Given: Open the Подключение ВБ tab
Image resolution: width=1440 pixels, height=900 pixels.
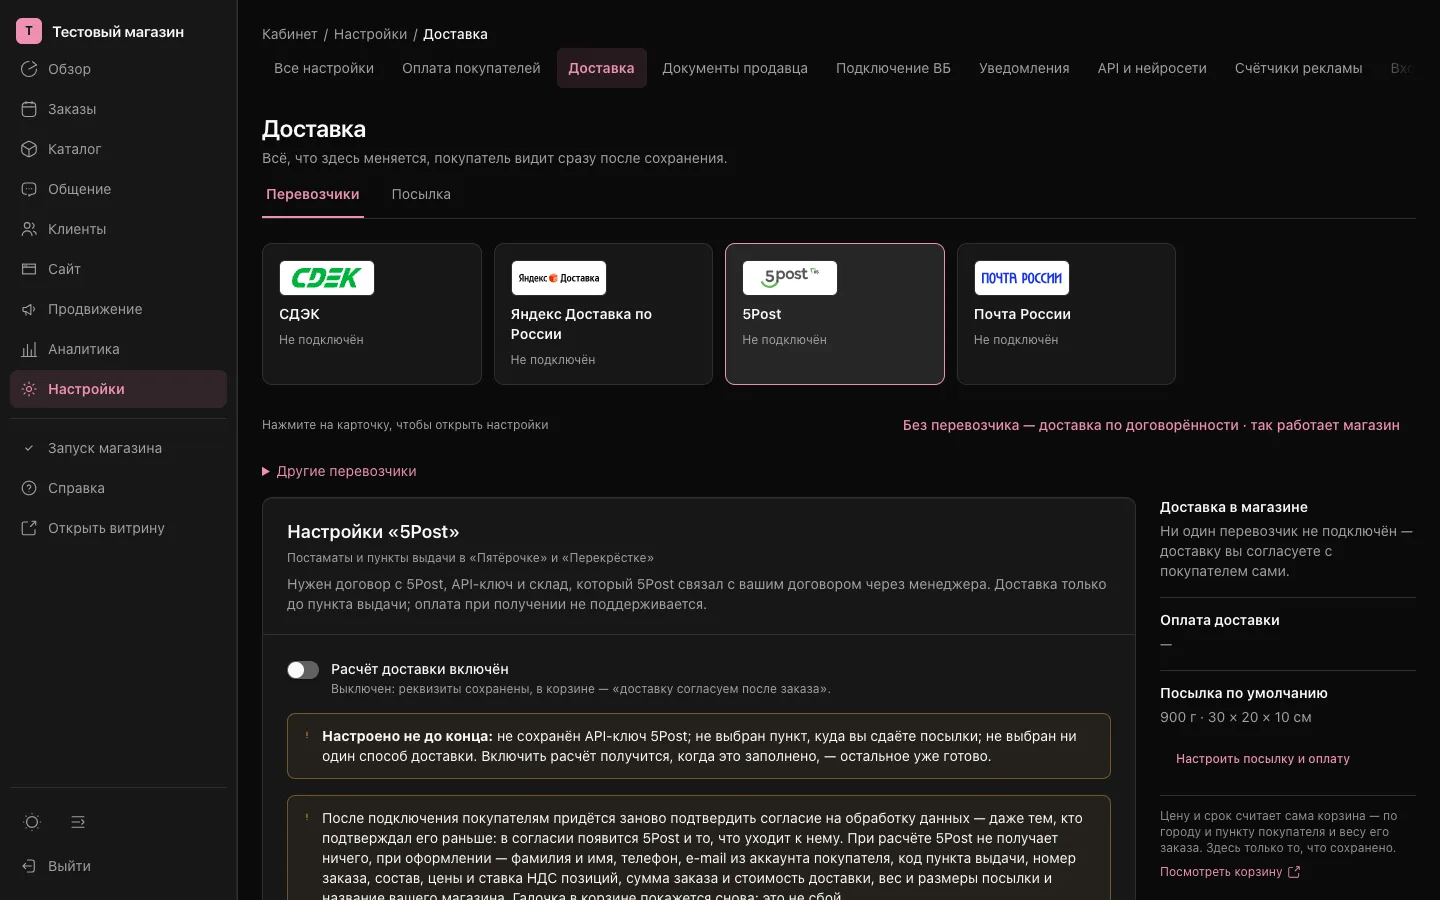Looking at the screenshot, I should click(893, 68).
